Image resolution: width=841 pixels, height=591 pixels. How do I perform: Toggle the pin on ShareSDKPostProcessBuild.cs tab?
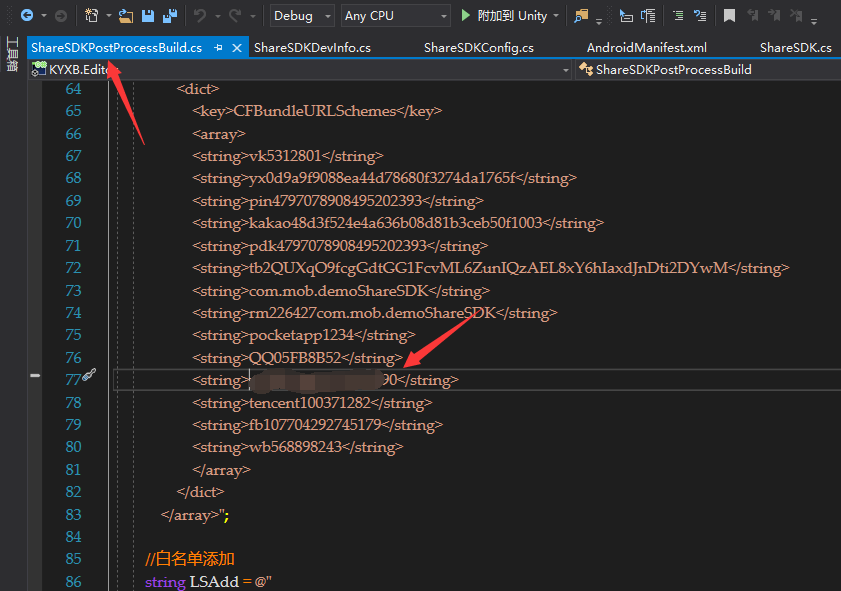click(x=218, y=48)
